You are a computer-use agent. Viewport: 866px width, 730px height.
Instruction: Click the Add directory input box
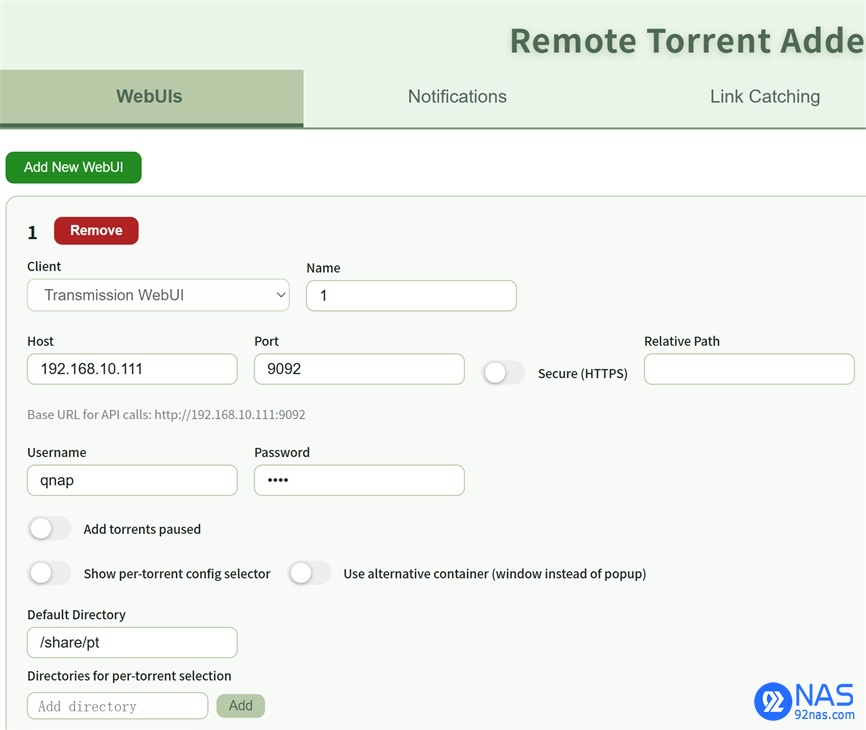118,706
